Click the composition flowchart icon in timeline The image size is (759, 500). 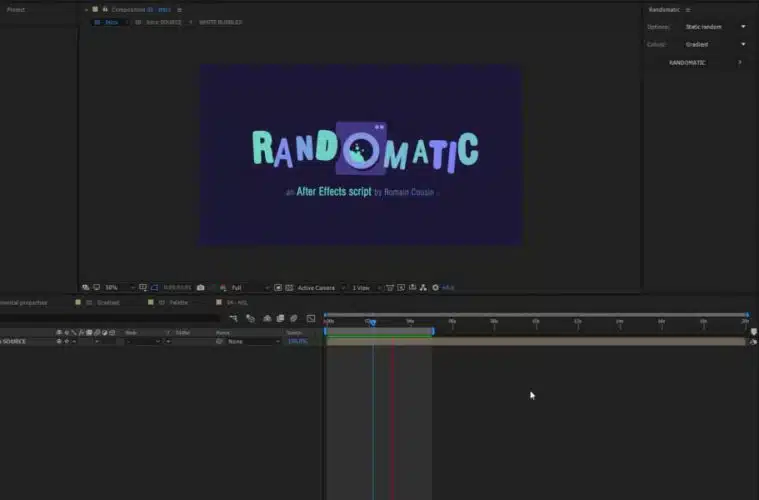(x=234, y=318)
